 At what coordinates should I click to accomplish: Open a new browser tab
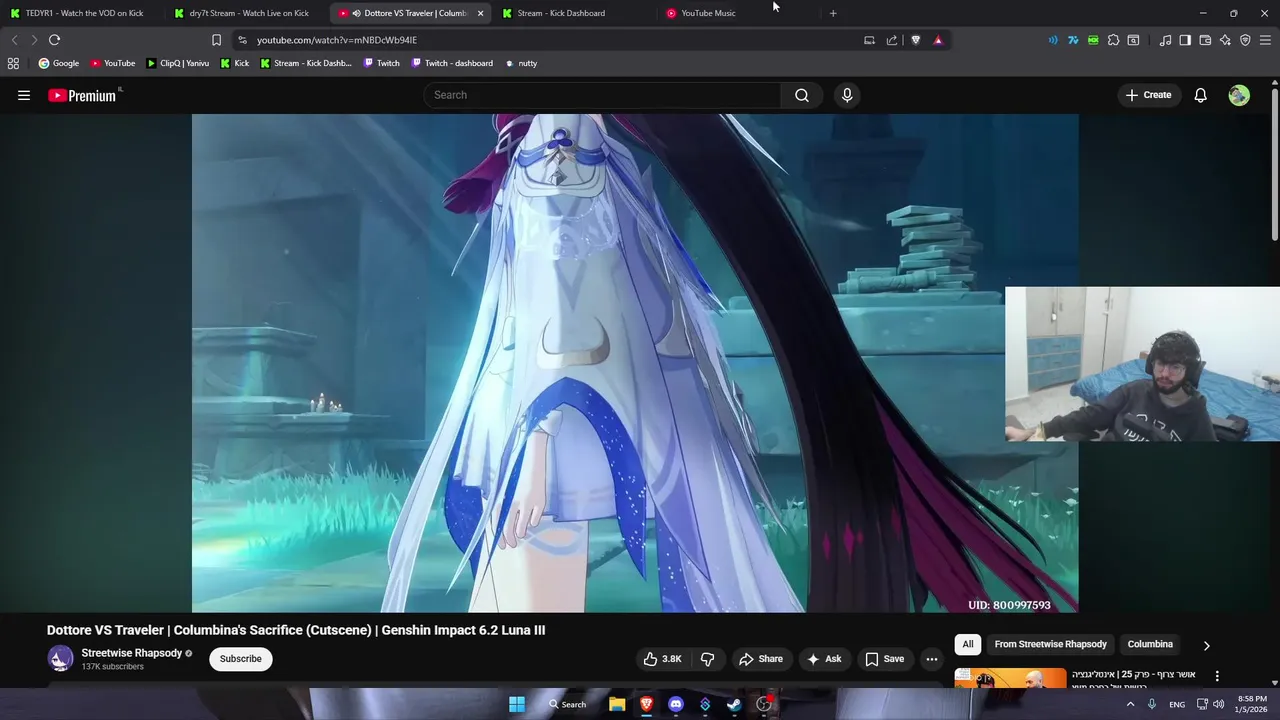[x=833, y=13]
